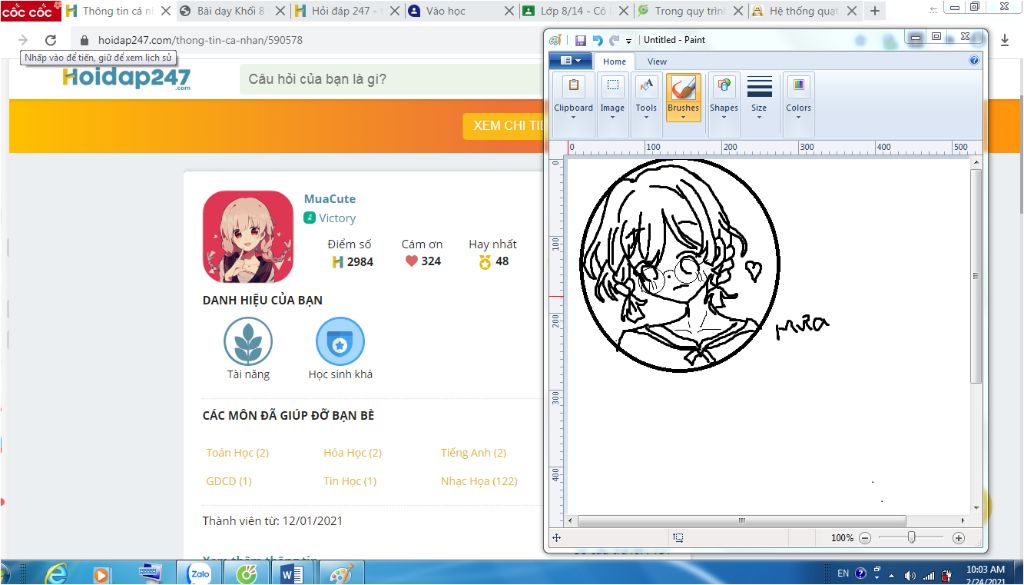This screenshot has height=585, width=1024.
Task: Undo the last Paint stroke
Action: 598,40
